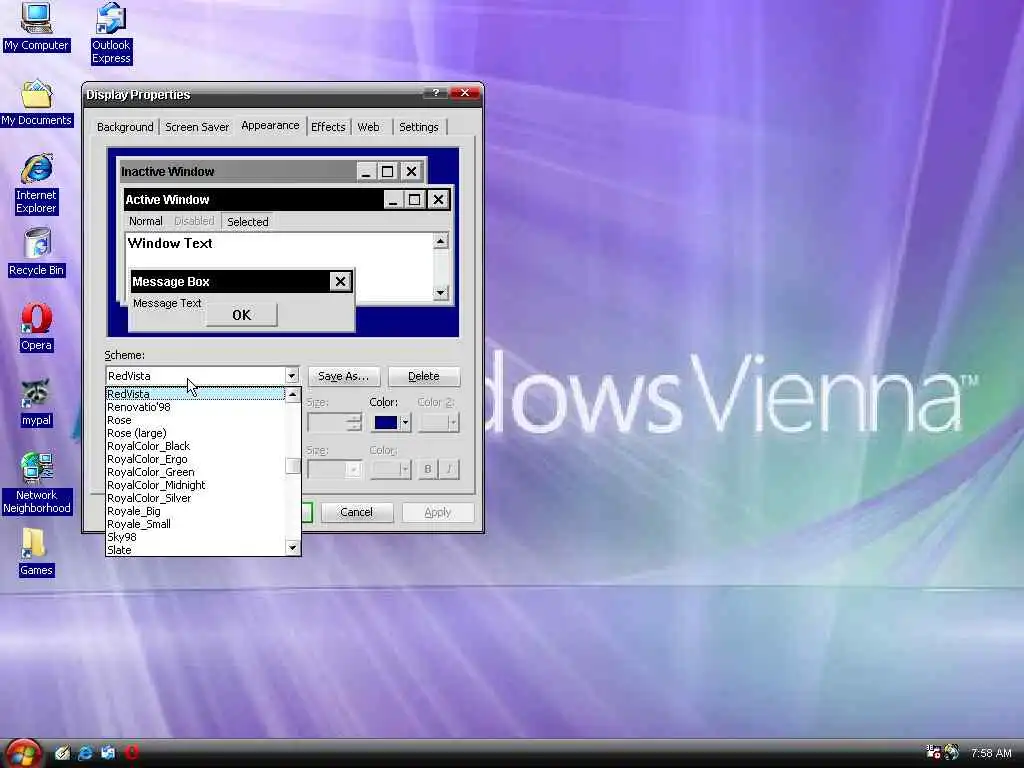Click the Apply button
1024x768 pixels.
(438, 512)
